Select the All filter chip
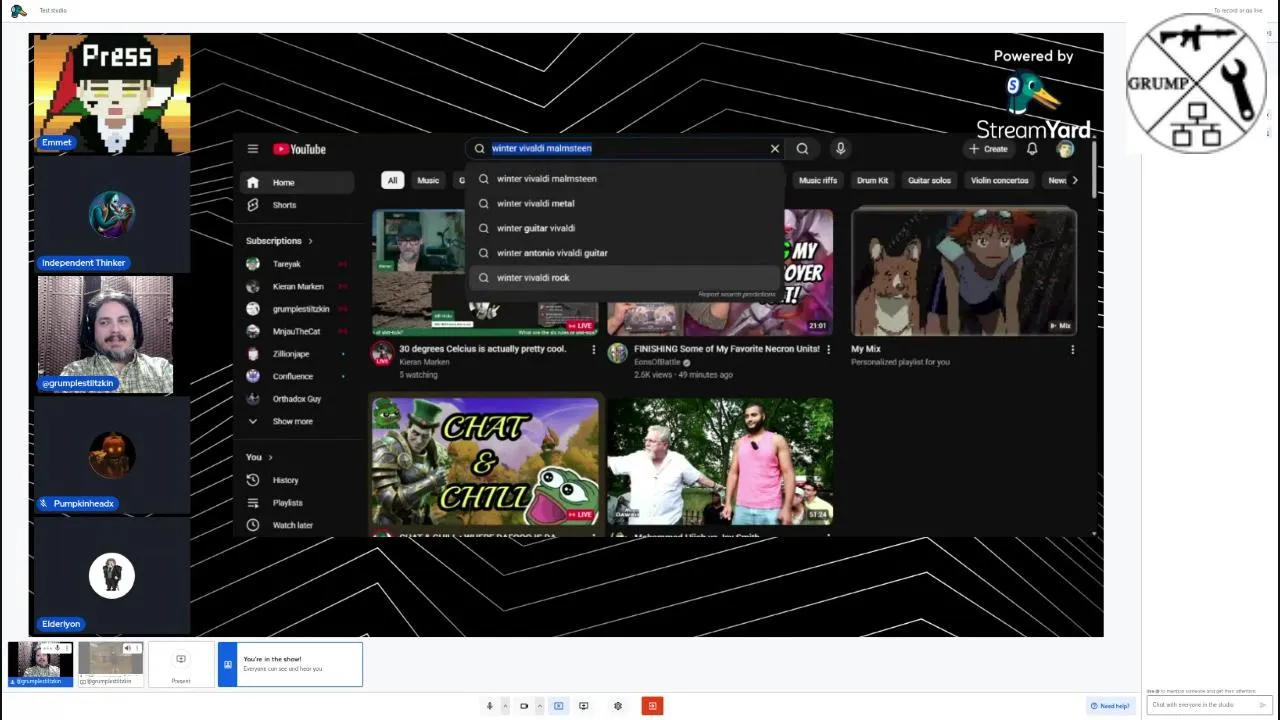 pos(392,180)
